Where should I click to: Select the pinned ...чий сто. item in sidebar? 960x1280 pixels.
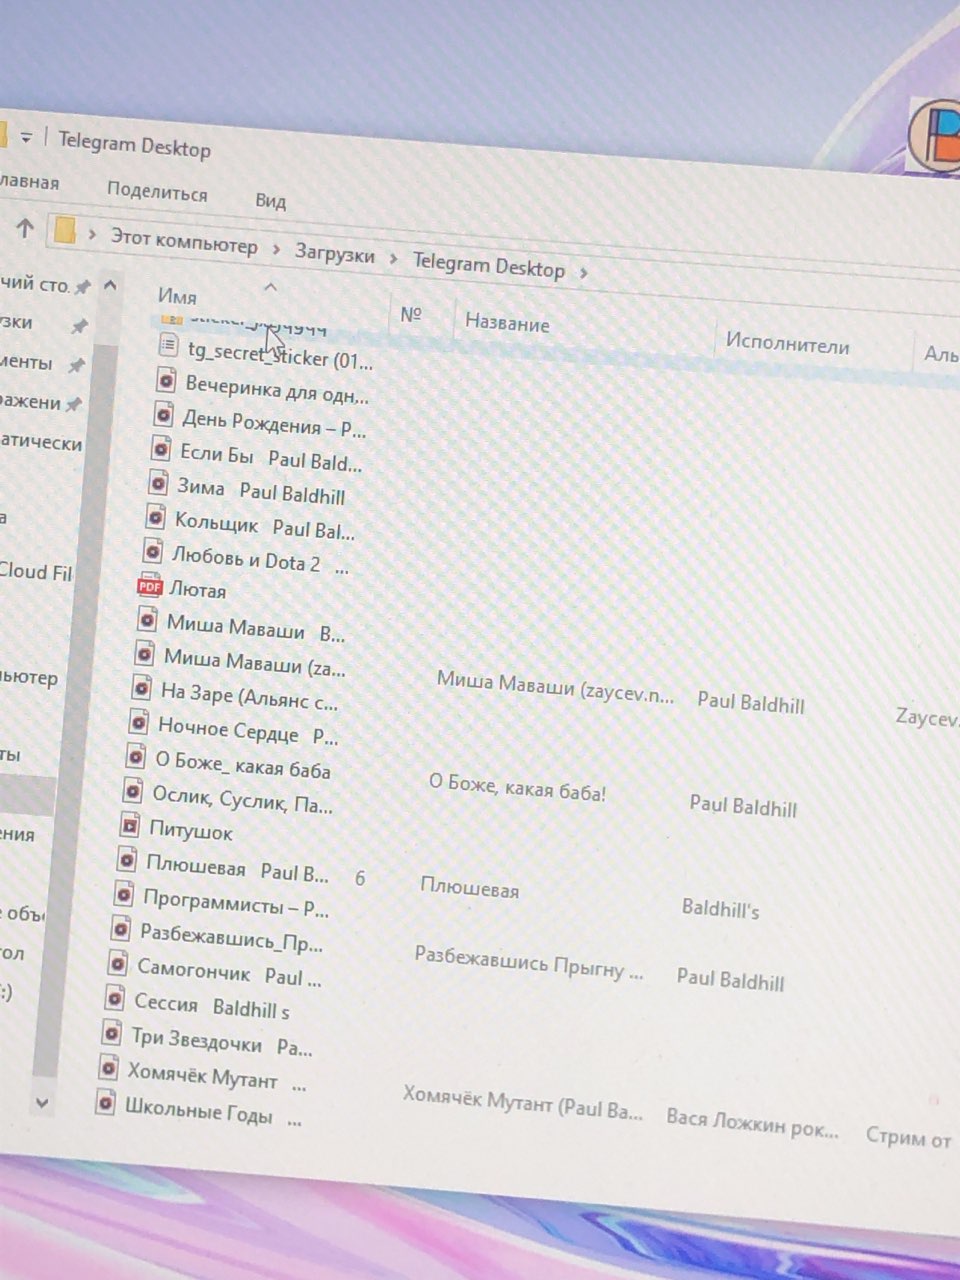(45, 285)
